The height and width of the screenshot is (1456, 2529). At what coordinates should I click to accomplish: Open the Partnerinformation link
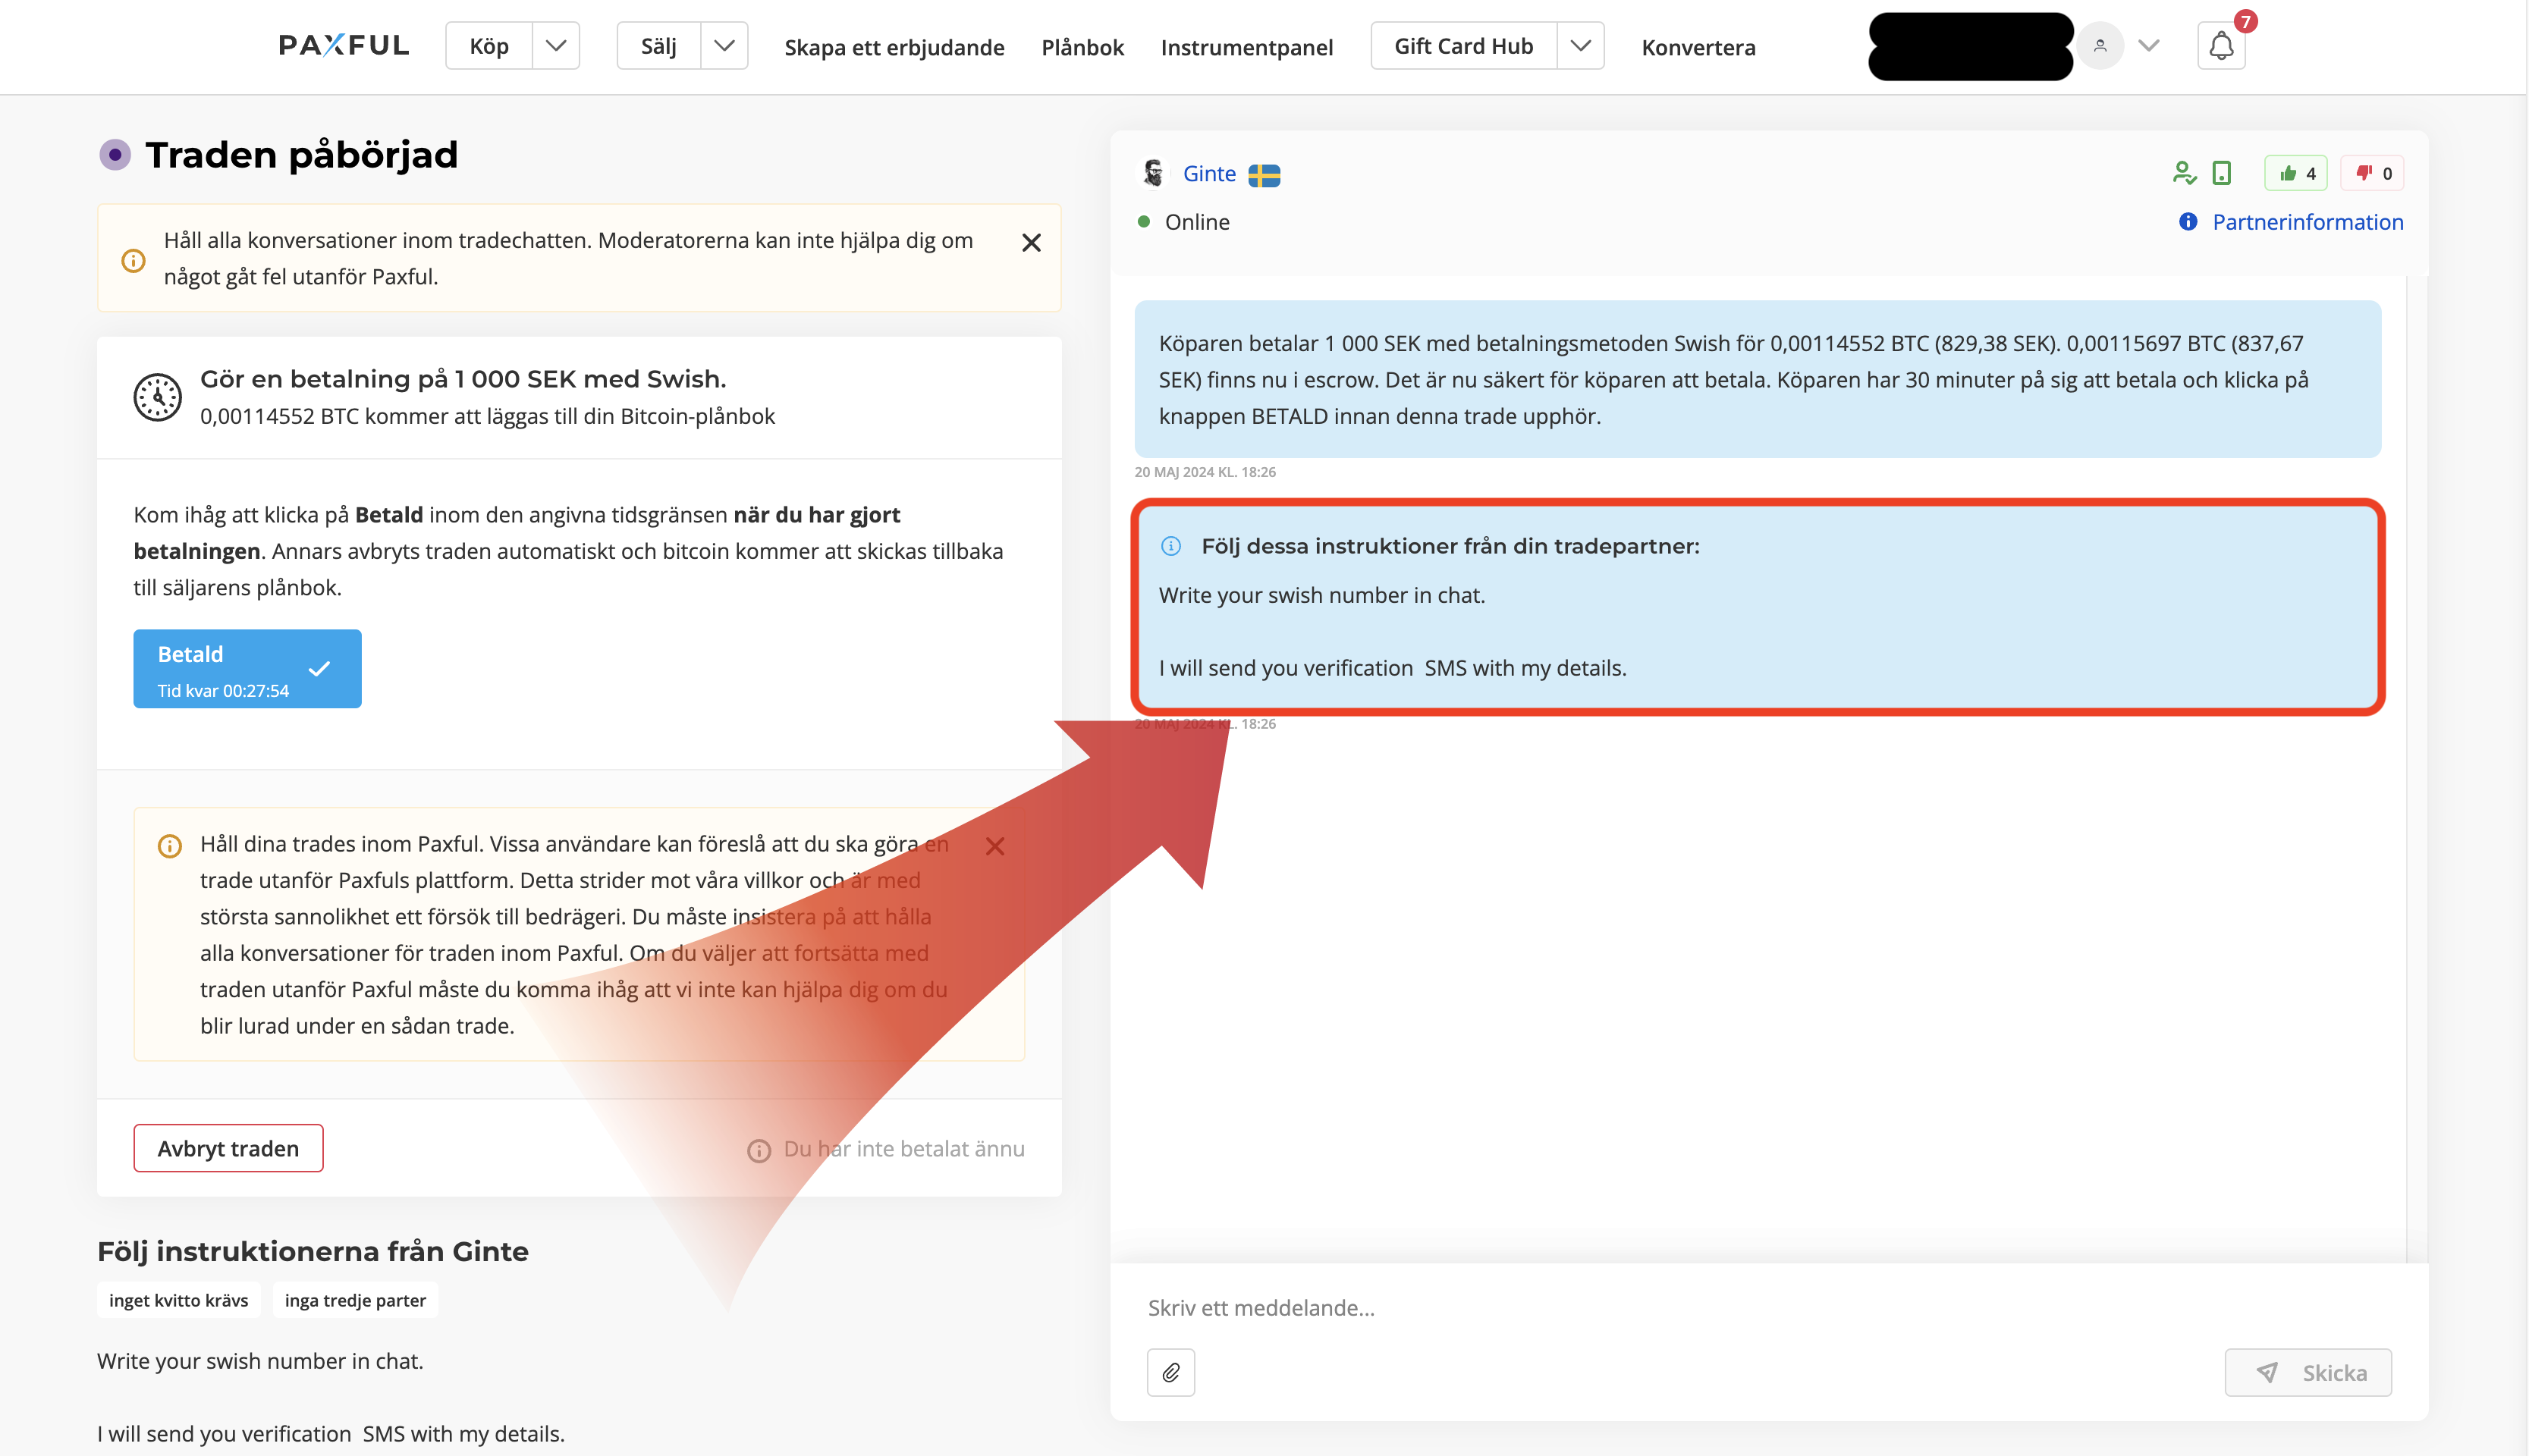click(2306, 222)
